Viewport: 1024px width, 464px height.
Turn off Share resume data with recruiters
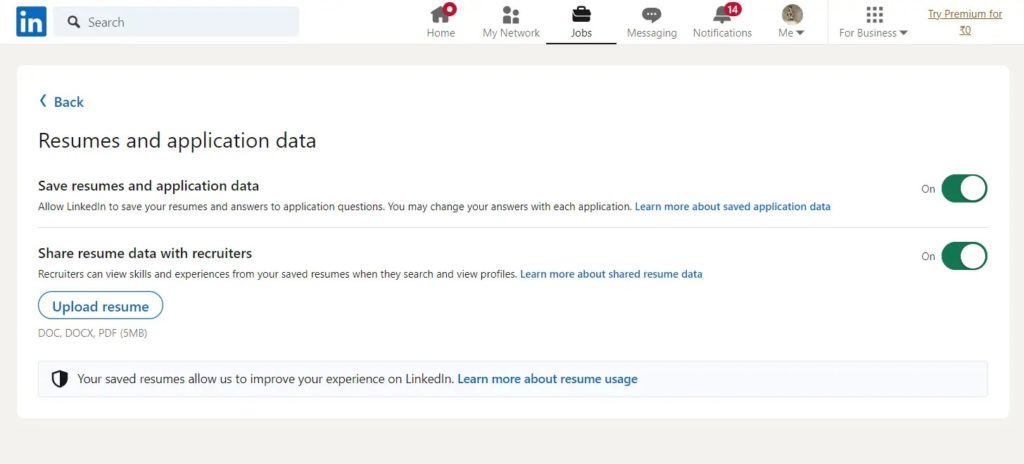[964, 256]
